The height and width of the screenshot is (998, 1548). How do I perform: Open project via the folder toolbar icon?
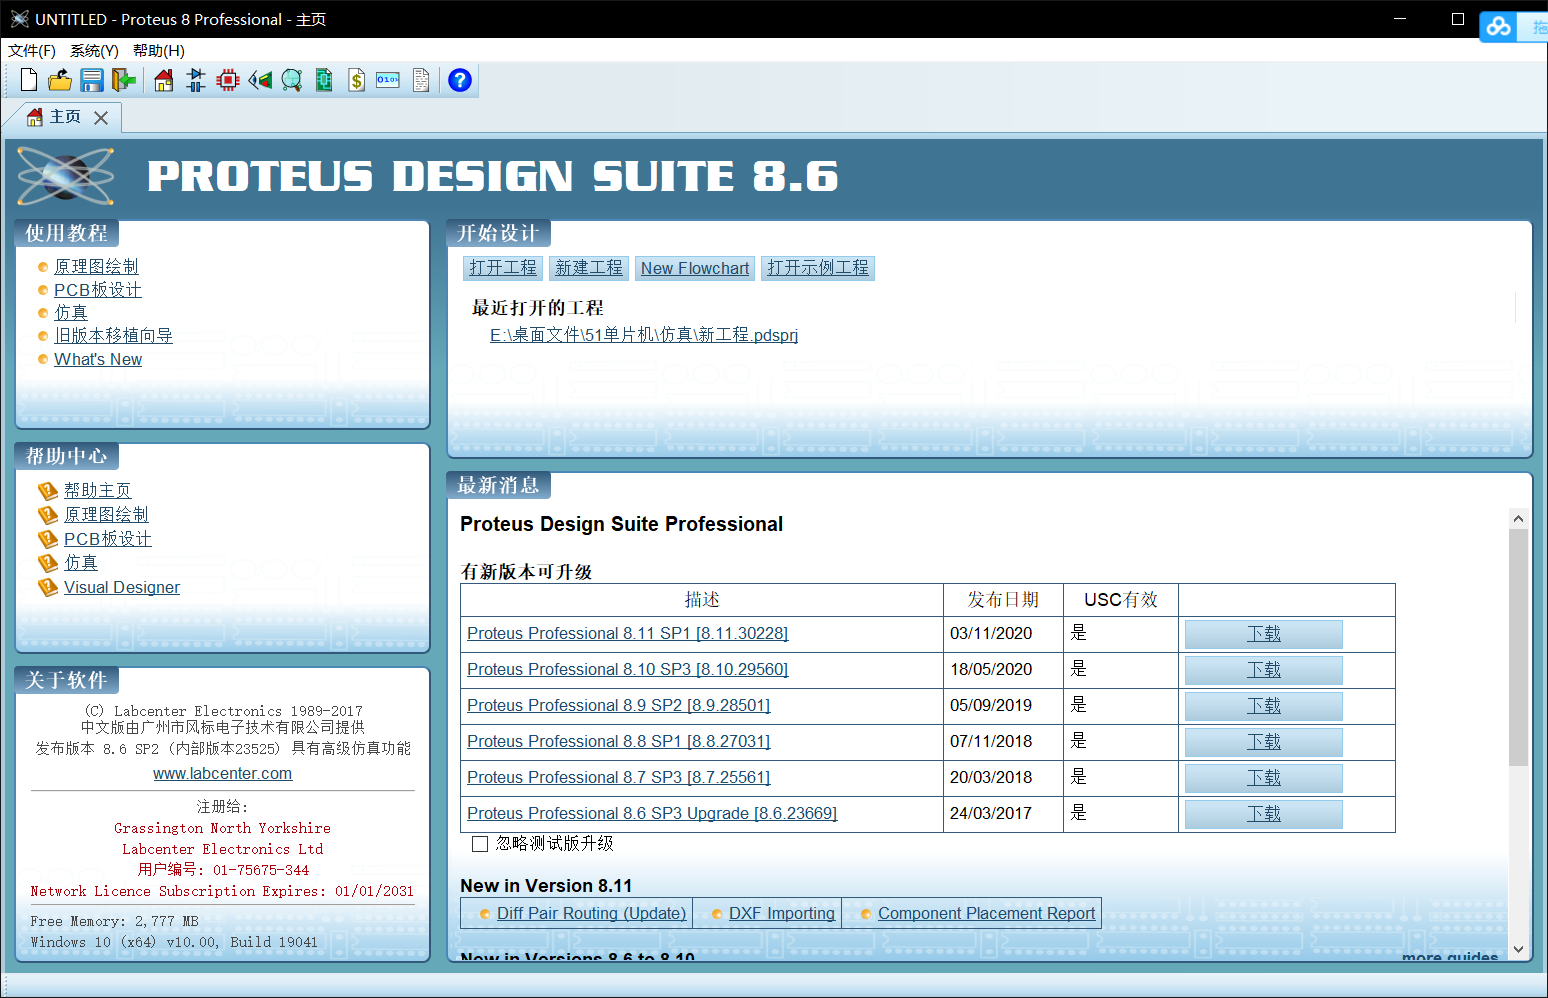click(x=60, y=80)
